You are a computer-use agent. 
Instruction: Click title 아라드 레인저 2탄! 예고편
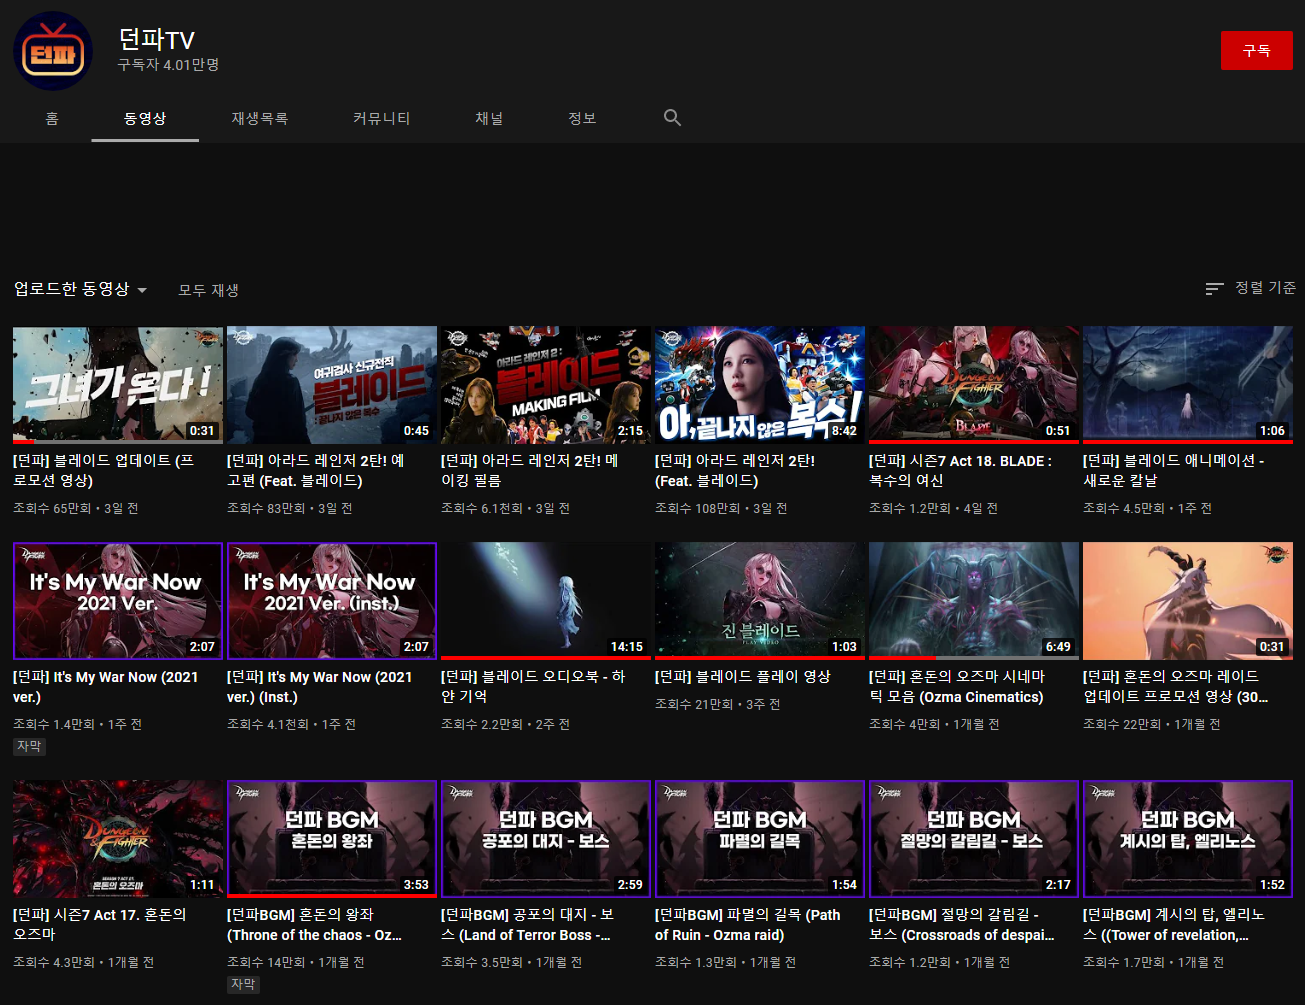tap(316, 471)
